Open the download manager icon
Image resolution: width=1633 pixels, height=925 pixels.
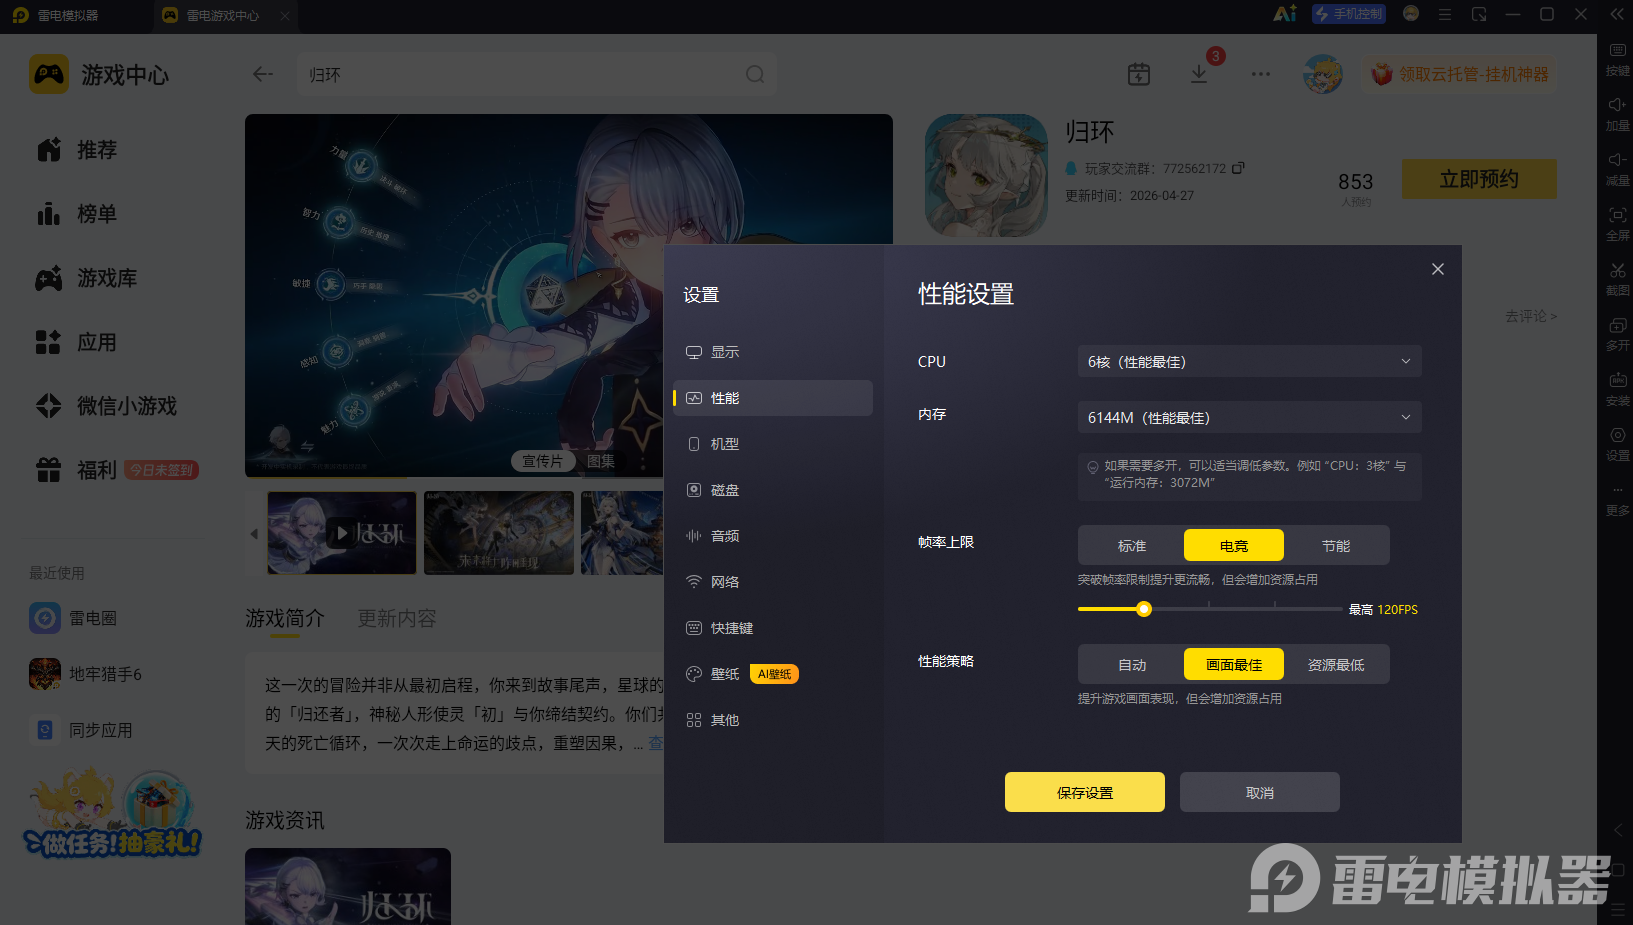point(1198,74)
